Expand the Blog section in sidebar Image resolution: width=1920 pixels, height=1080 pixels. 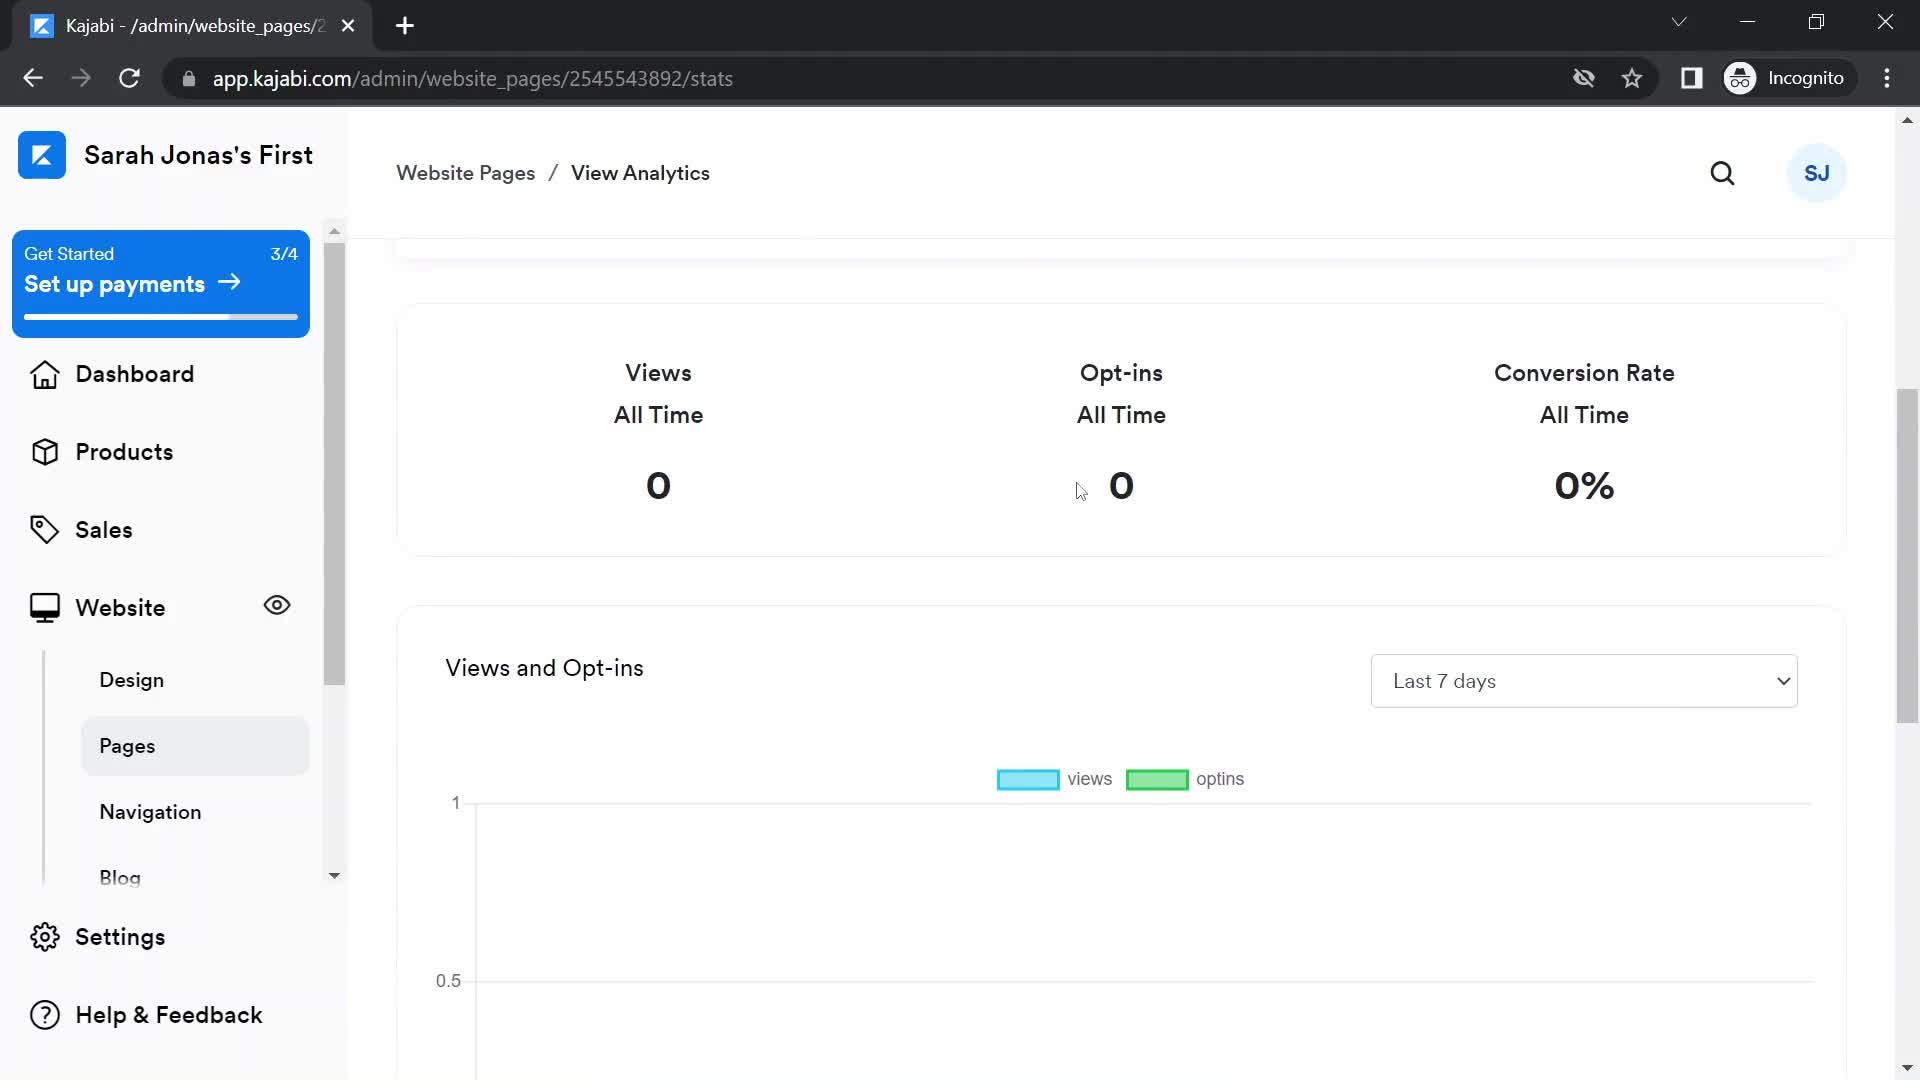point(119,878)
